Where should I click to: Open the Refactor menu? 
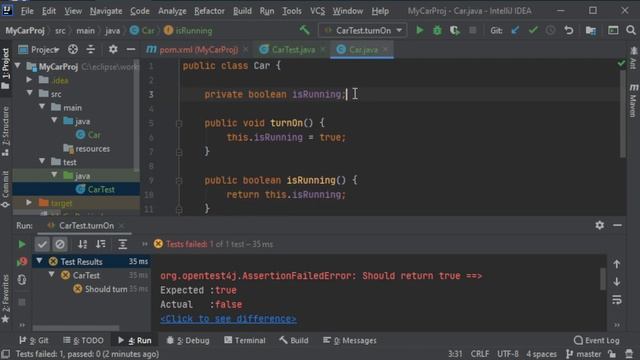click(x=209, y=11)
